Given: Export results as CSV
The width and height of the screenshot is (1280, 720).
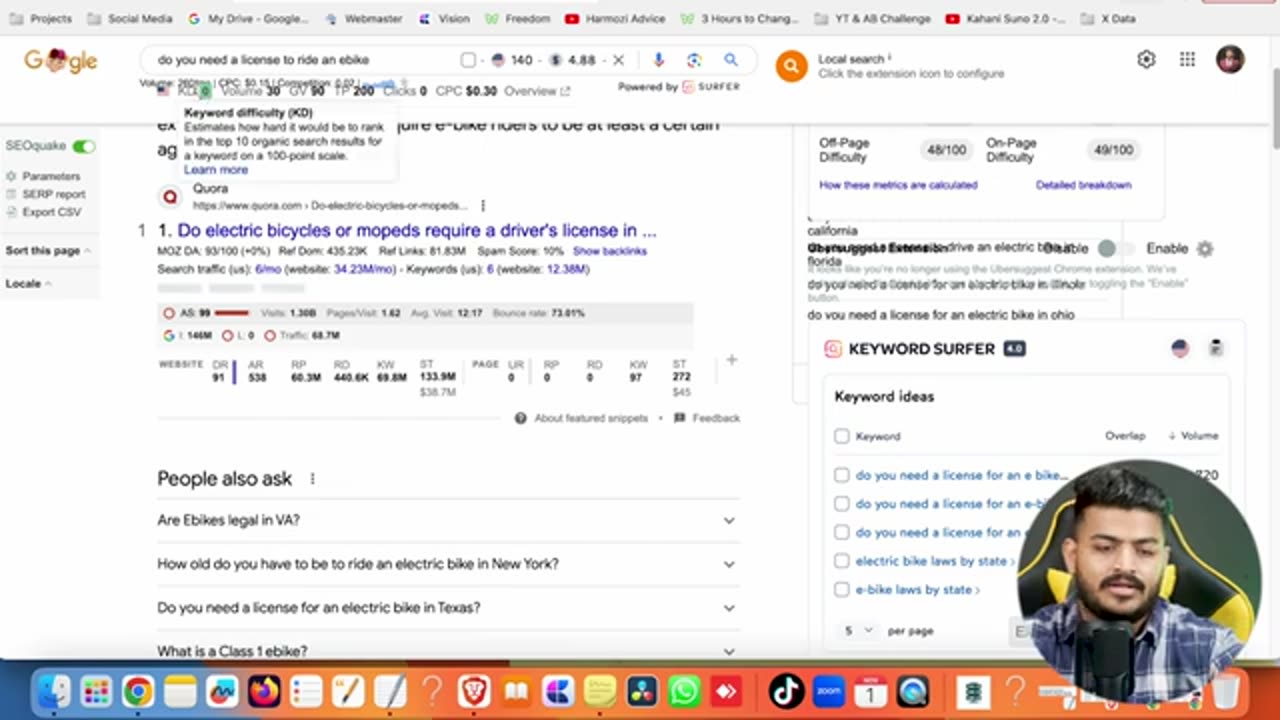Looking at the screenshot, I should pos(44,212).
